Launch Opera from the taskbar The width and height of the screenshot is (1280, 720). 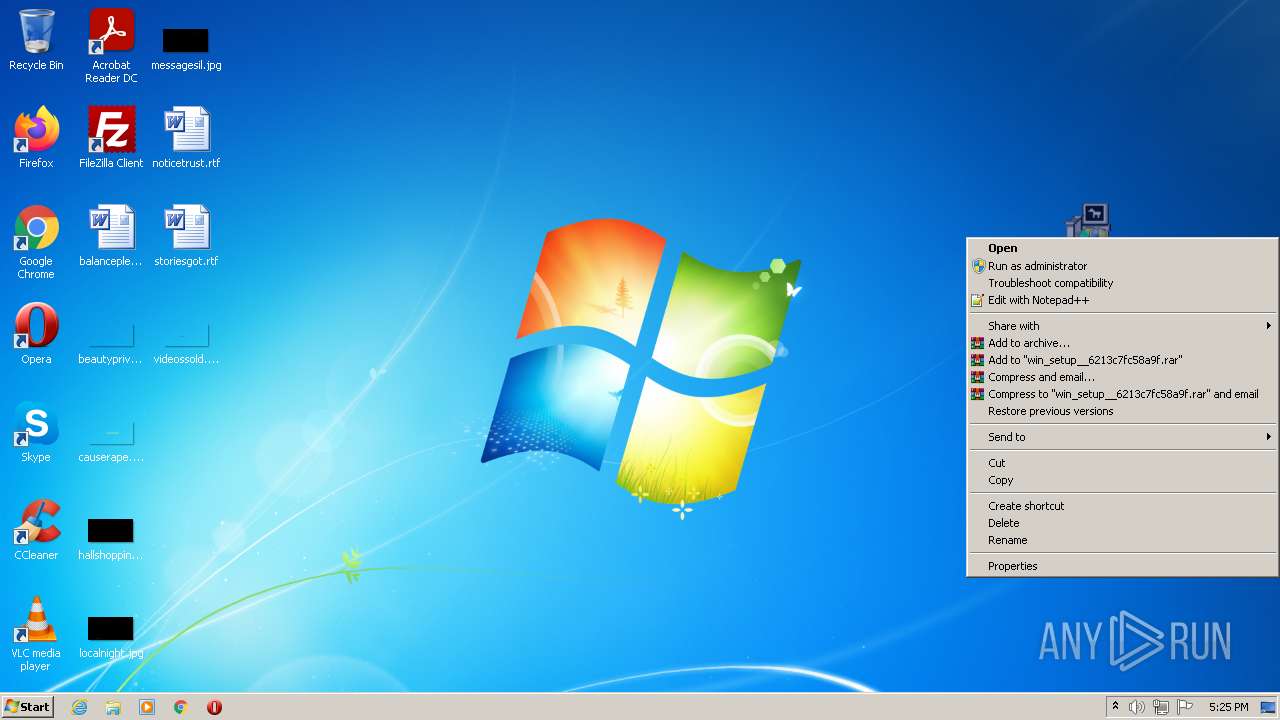click(214, 707)
